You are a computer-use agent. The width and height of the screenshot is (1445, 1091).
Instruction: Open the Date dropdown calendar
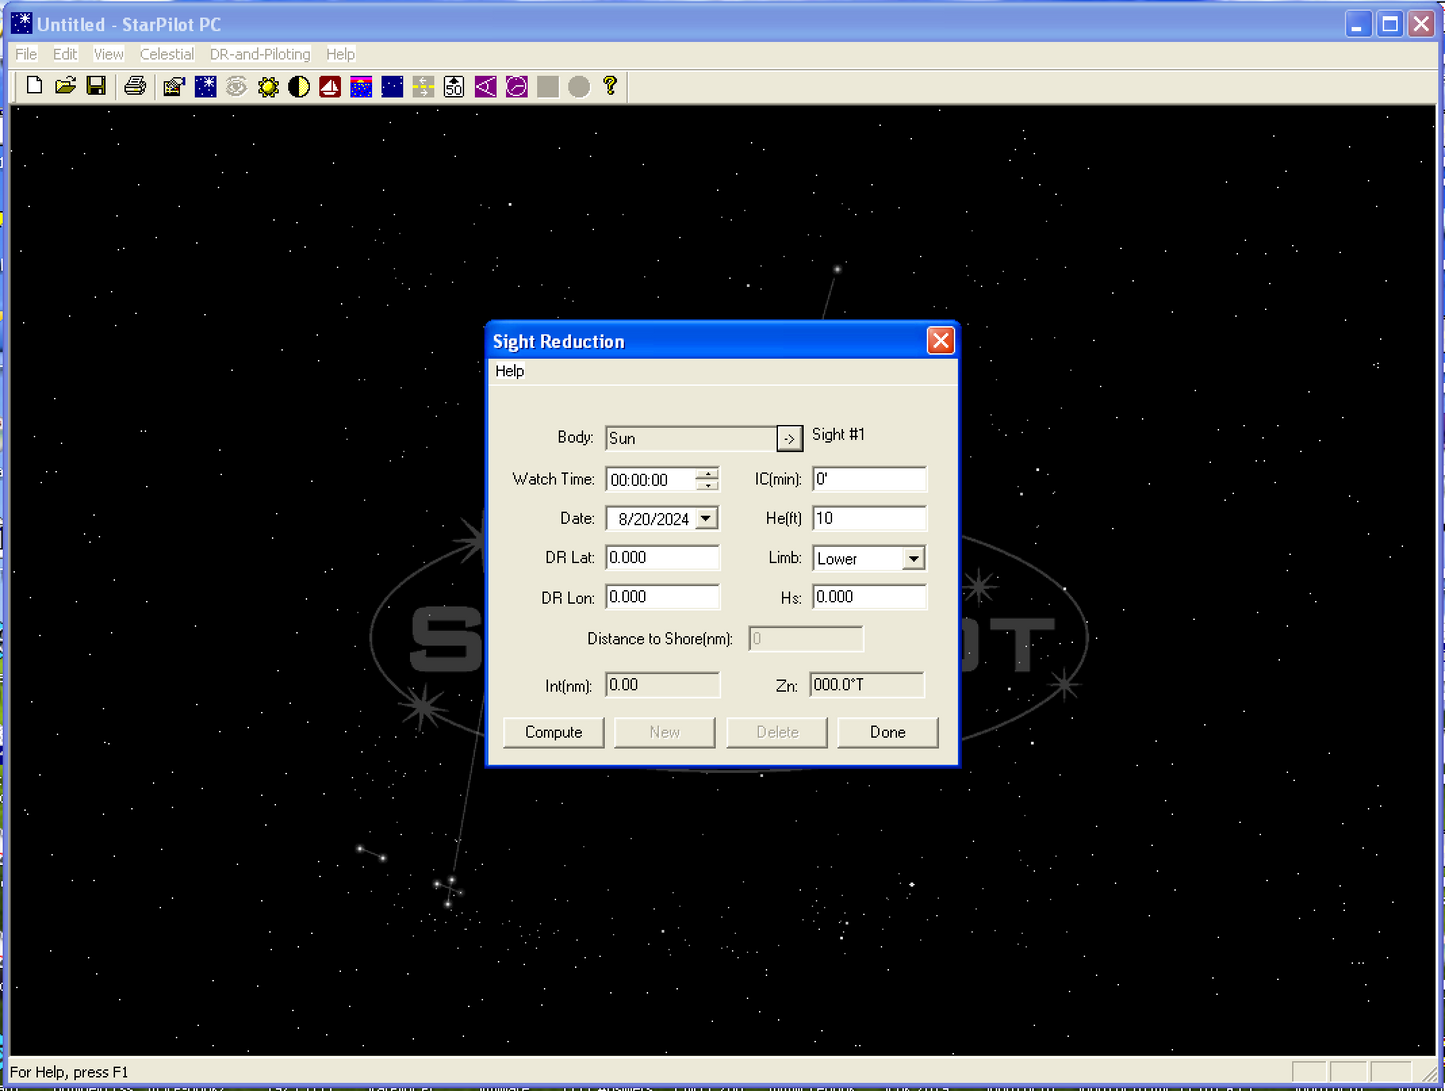coord(706,519)
